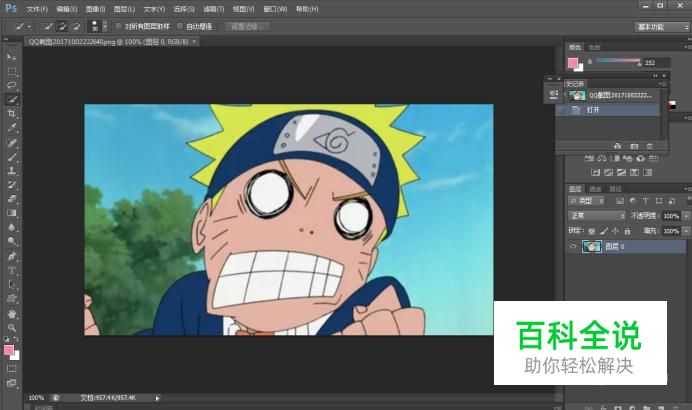This screenshot has width=692, height=410.
Task: Select the Clone Stamp tool
Action: [x=11, y=170]
